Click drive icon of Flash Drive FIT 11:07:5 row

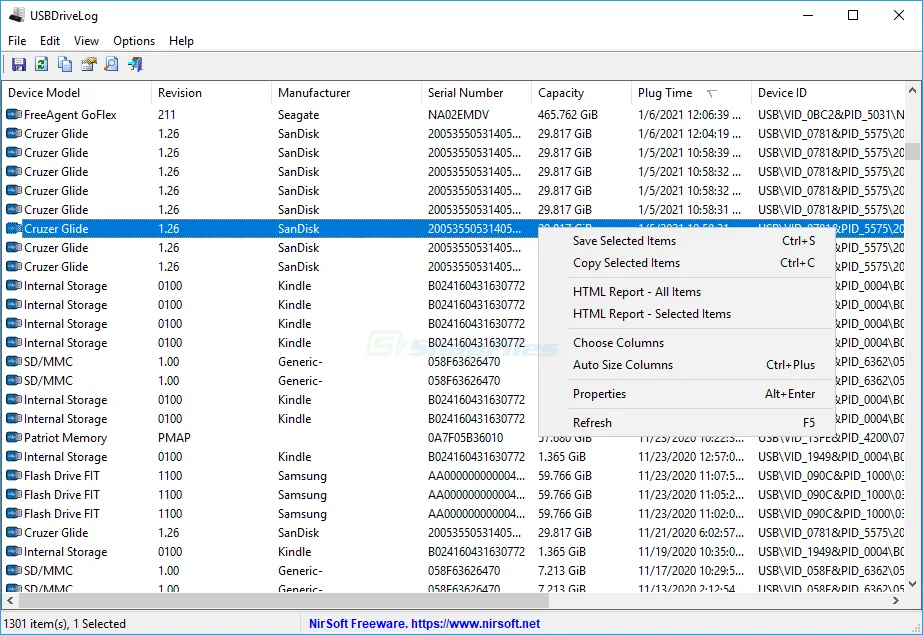click(14, 476)
